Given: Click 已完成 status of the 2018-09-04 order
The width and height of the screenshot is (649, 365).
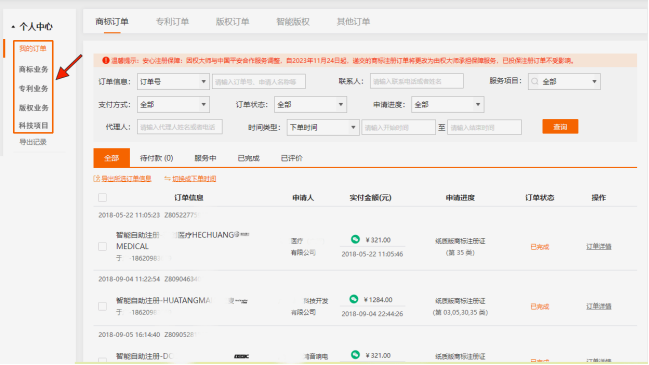Looking at the screenshot, I should 540,307.
